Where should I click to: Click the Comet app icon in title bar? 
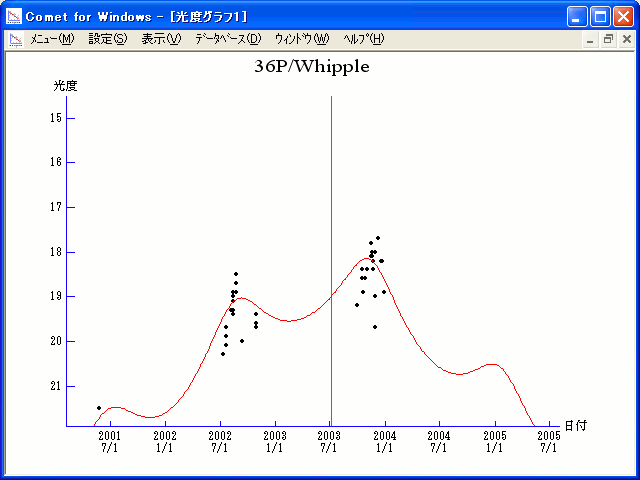coord(14,17)
